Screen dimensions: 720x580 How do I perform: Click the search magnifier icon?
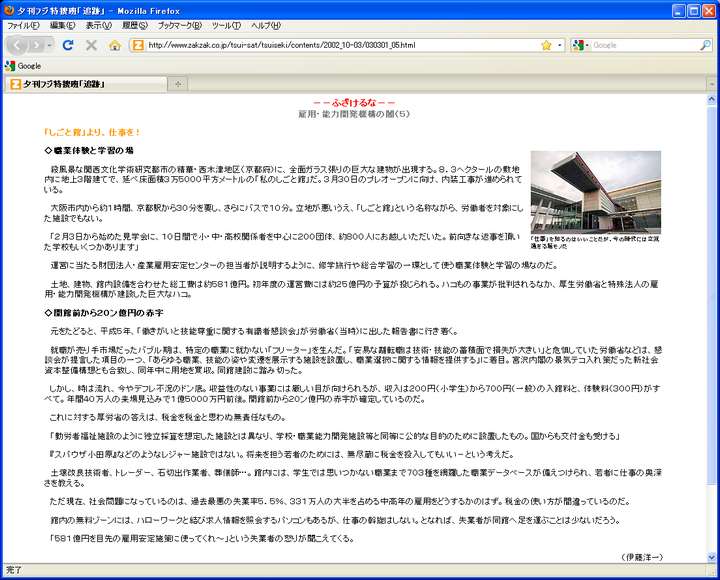tap(704, 45)
